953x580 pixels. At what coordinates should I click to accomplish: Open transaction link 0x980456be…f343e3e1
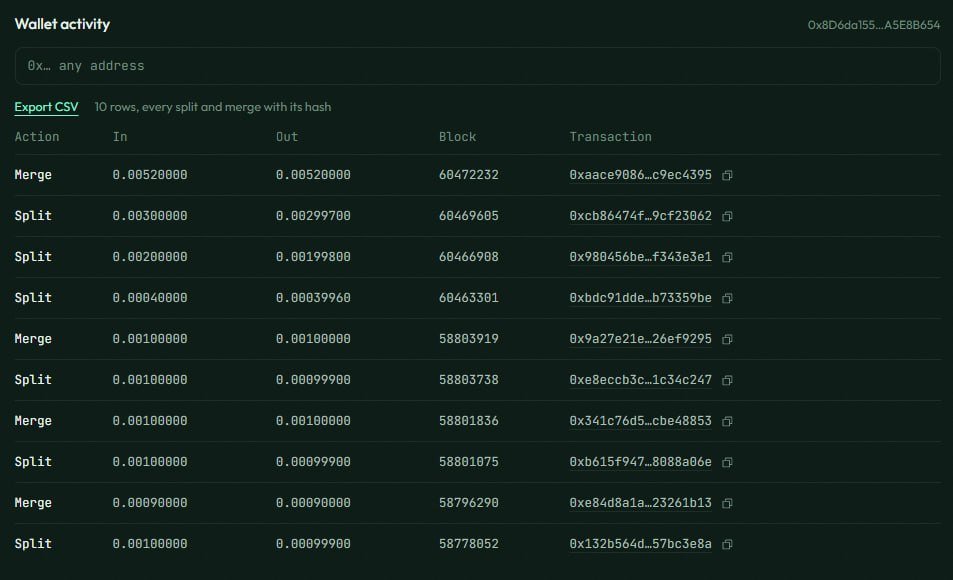pyautogui.click(x=640, y=257)
